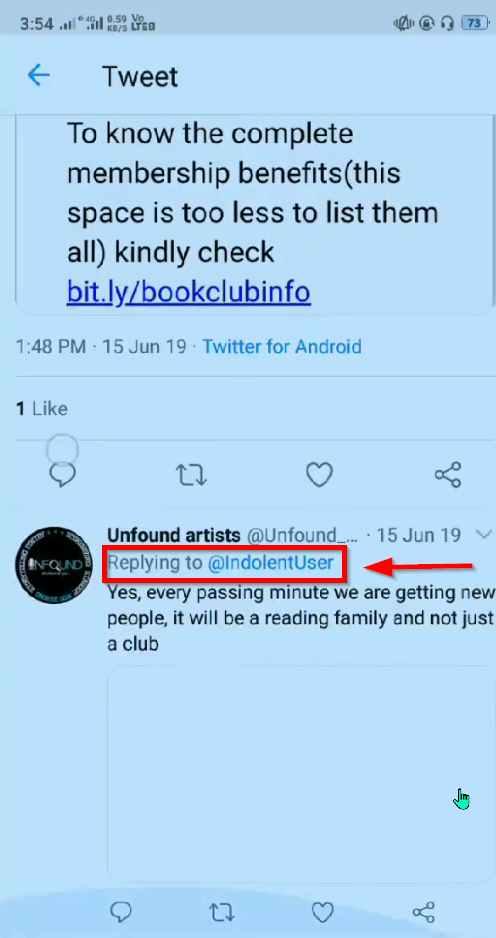496x938 pixels.
Task: Open the bit.ly/bookclubinfo link
Action: tap(188, 292)
